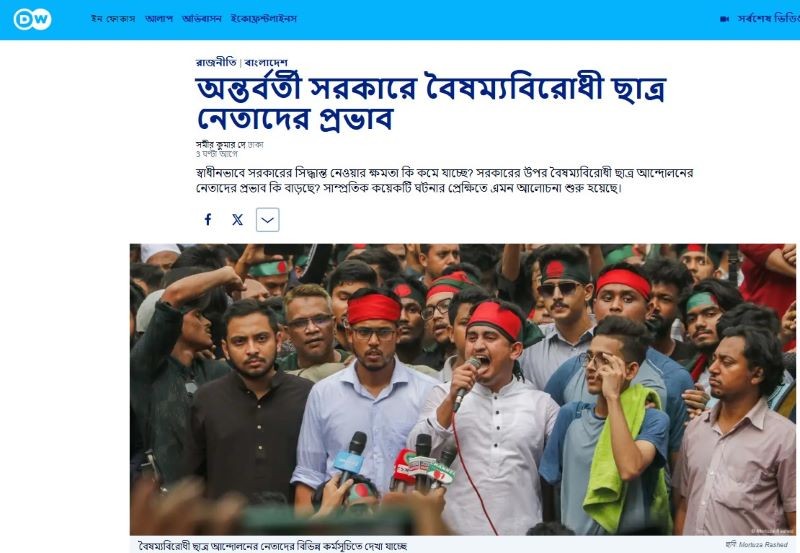Click the photo caption below image
Viewport: 800px width, 553px height.
click(x=272, y=546)
